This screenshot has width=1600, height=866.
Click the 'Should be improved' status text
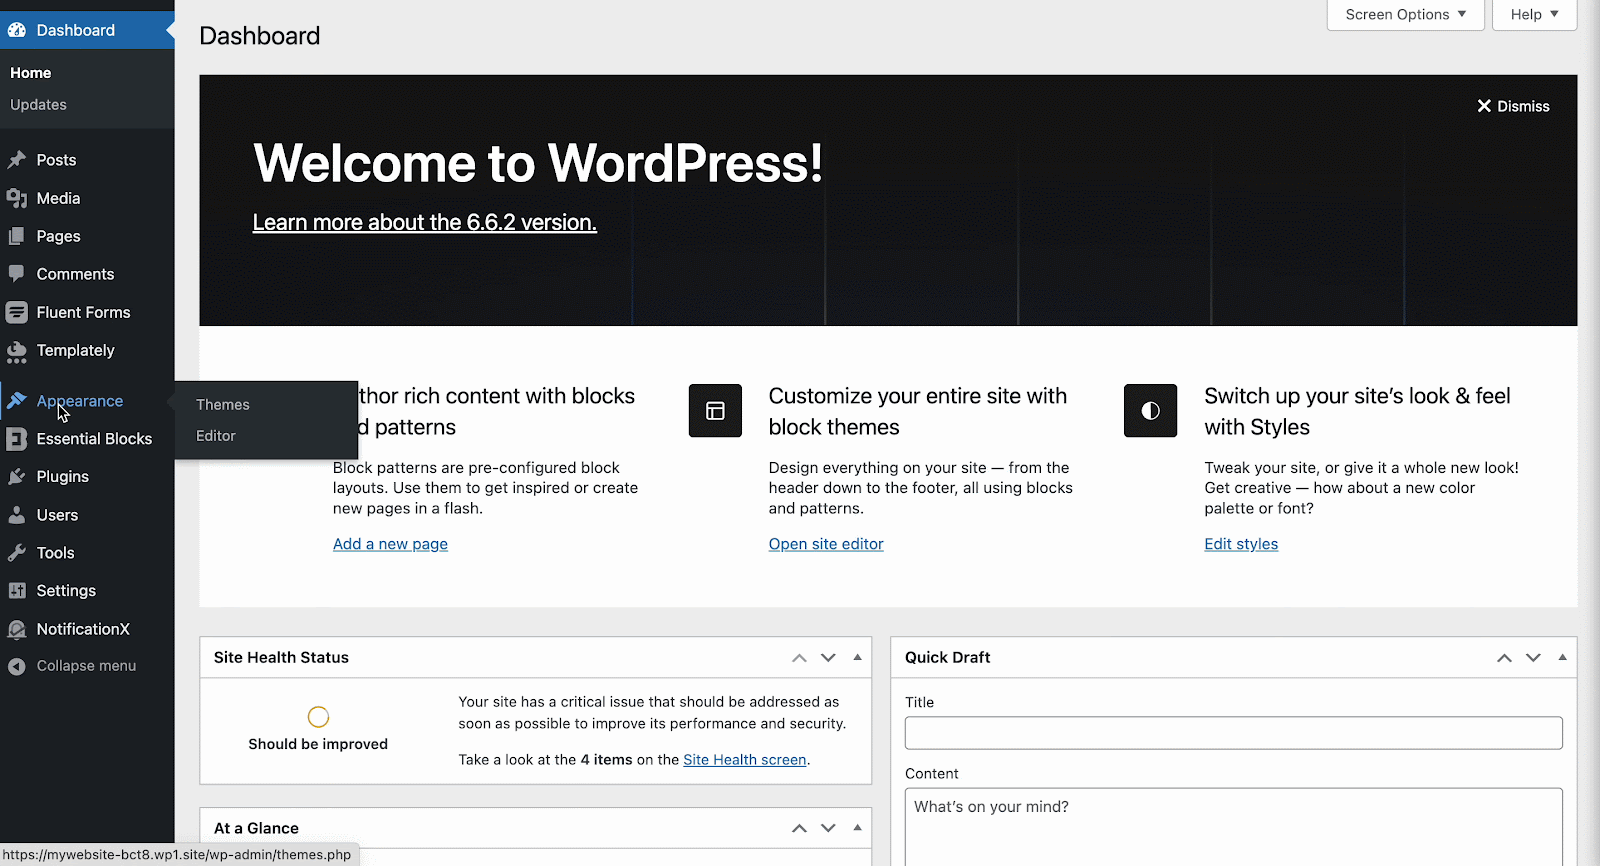(x=318, y=744)
